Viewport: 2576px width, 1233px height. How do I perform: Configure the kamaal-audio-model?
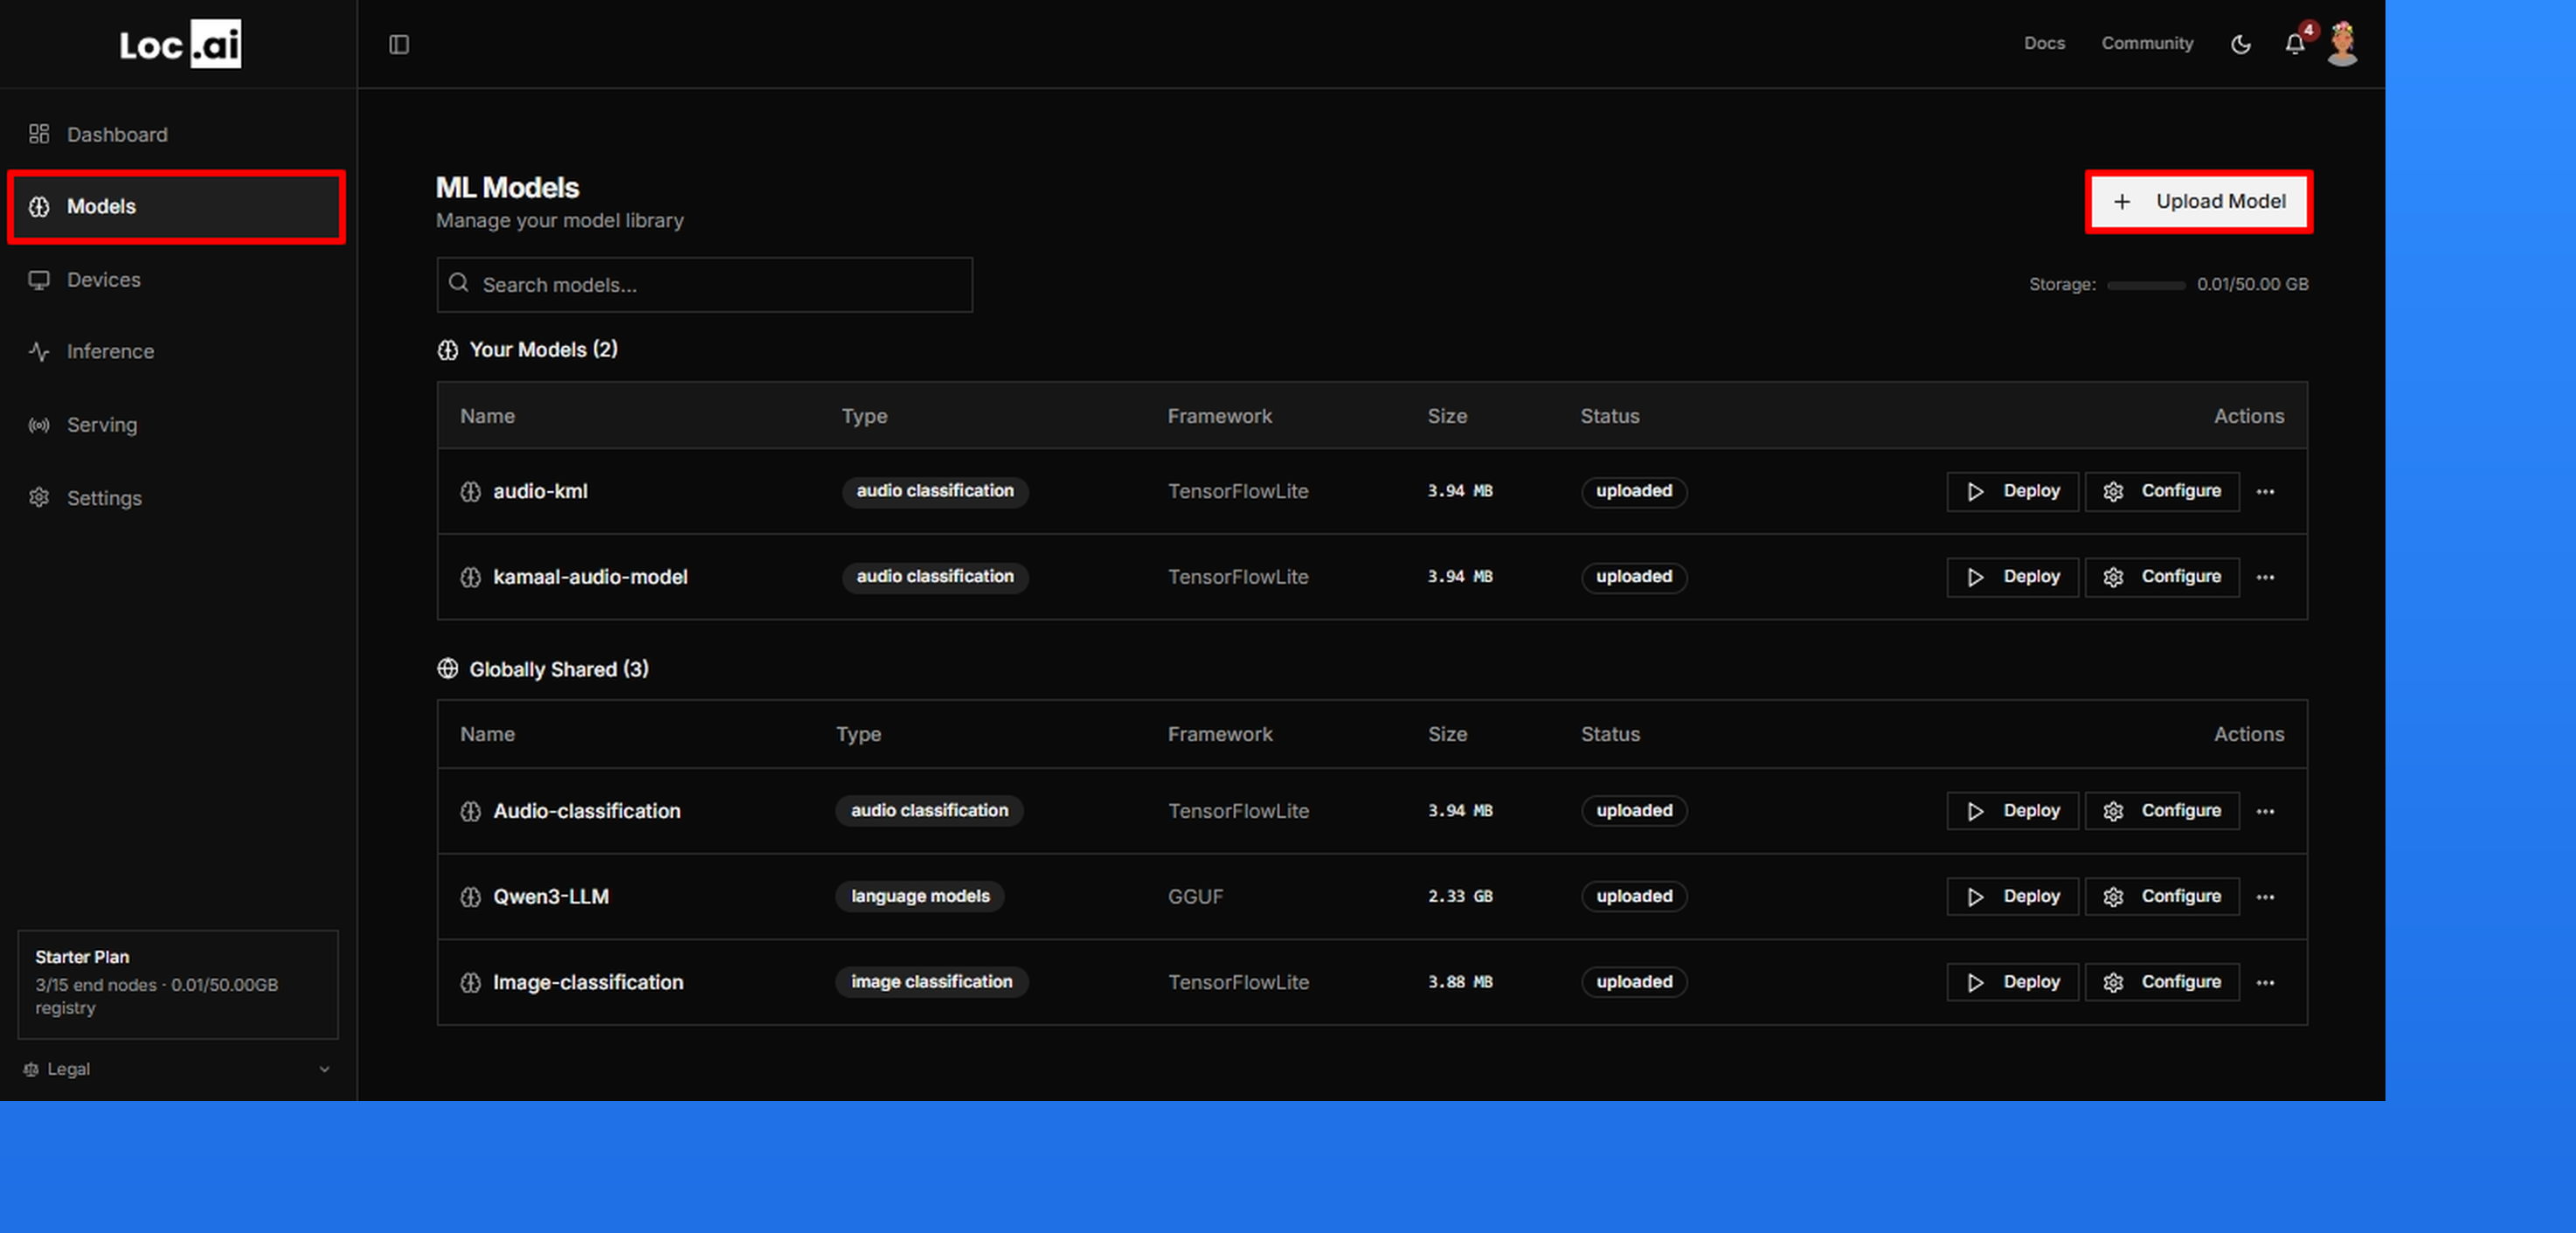2161,577
